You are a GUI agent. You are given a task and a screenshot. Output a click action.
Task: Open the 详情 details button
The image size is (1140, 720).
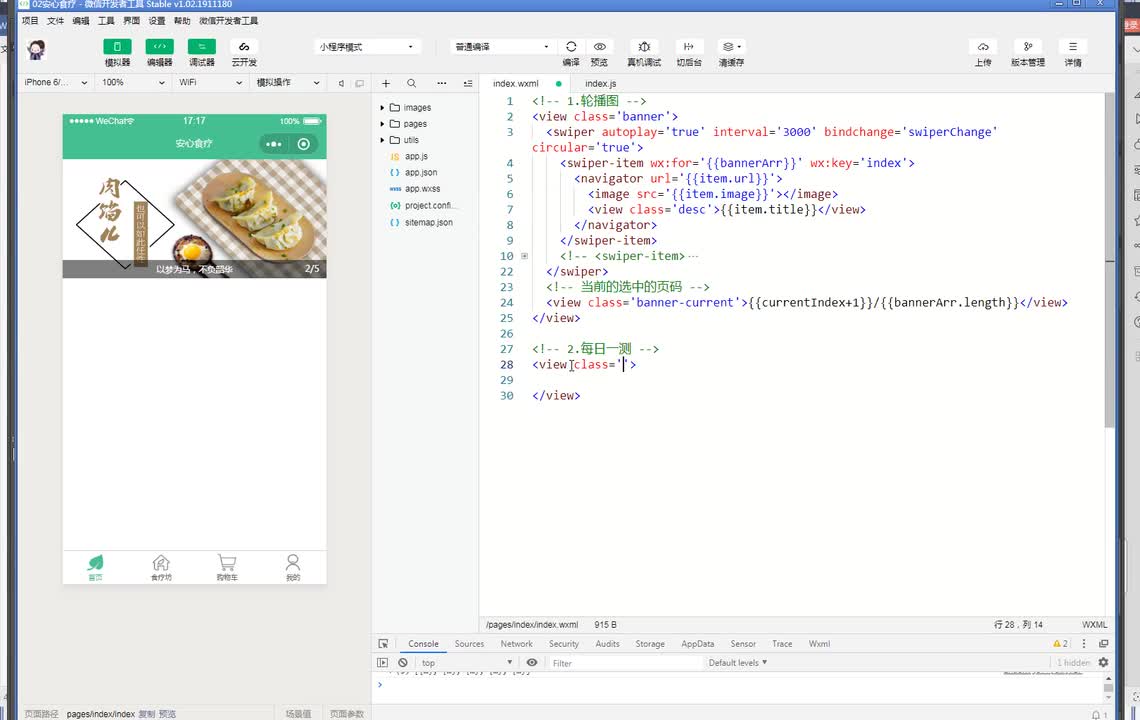click(1073, 47)
